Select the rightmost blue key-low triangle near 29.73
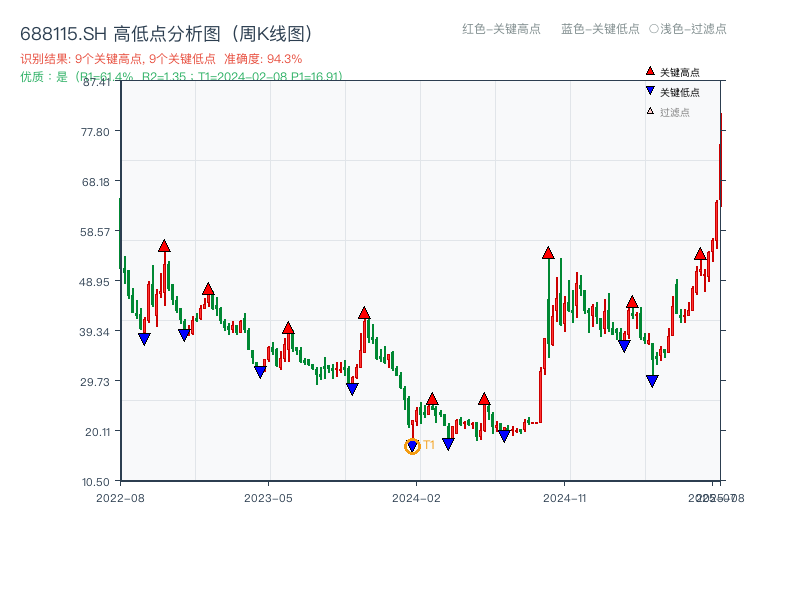 652,381
